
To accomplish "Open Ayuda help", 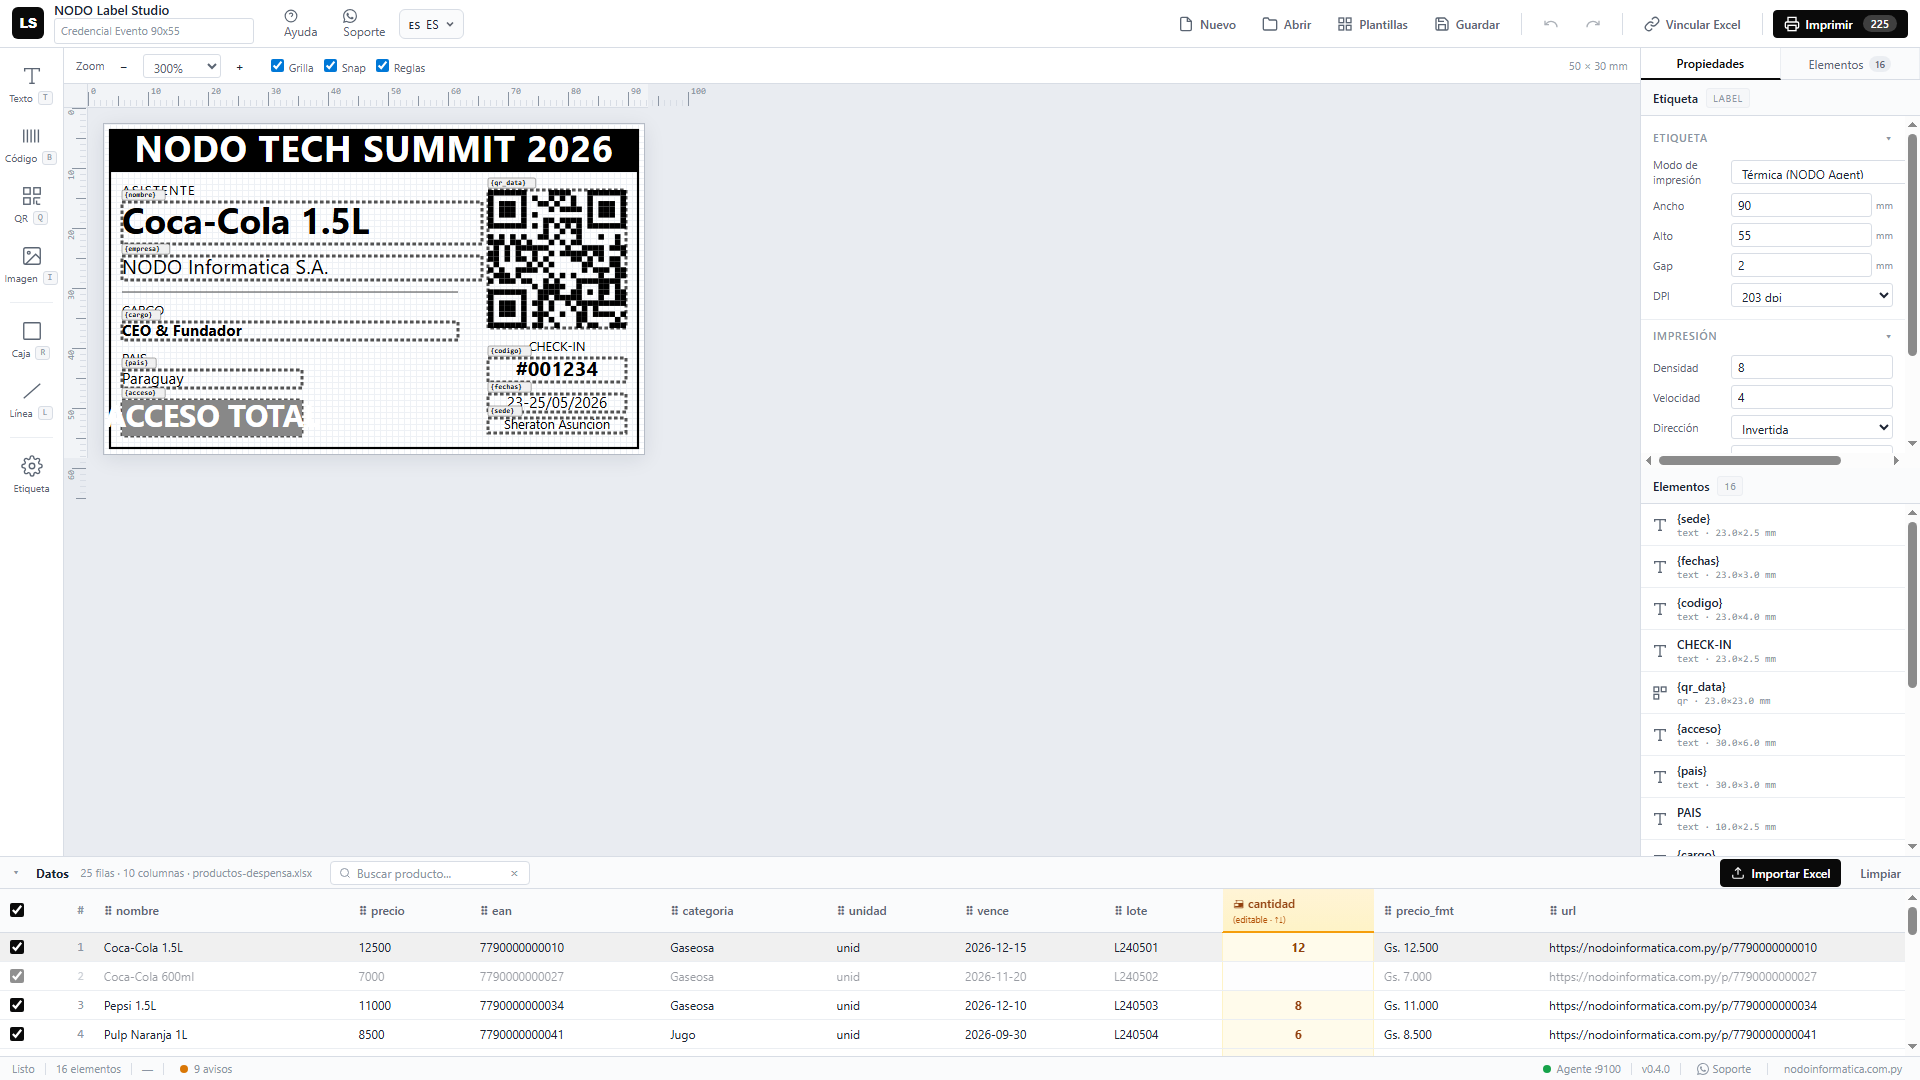I will pos(300,24).
